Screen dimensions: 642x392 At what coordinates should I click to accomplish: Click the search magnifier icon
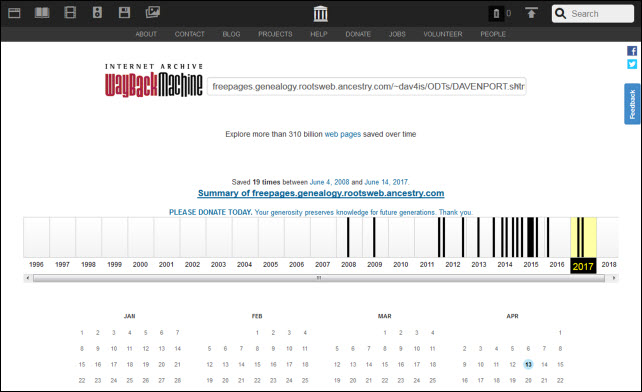(561, 14)
